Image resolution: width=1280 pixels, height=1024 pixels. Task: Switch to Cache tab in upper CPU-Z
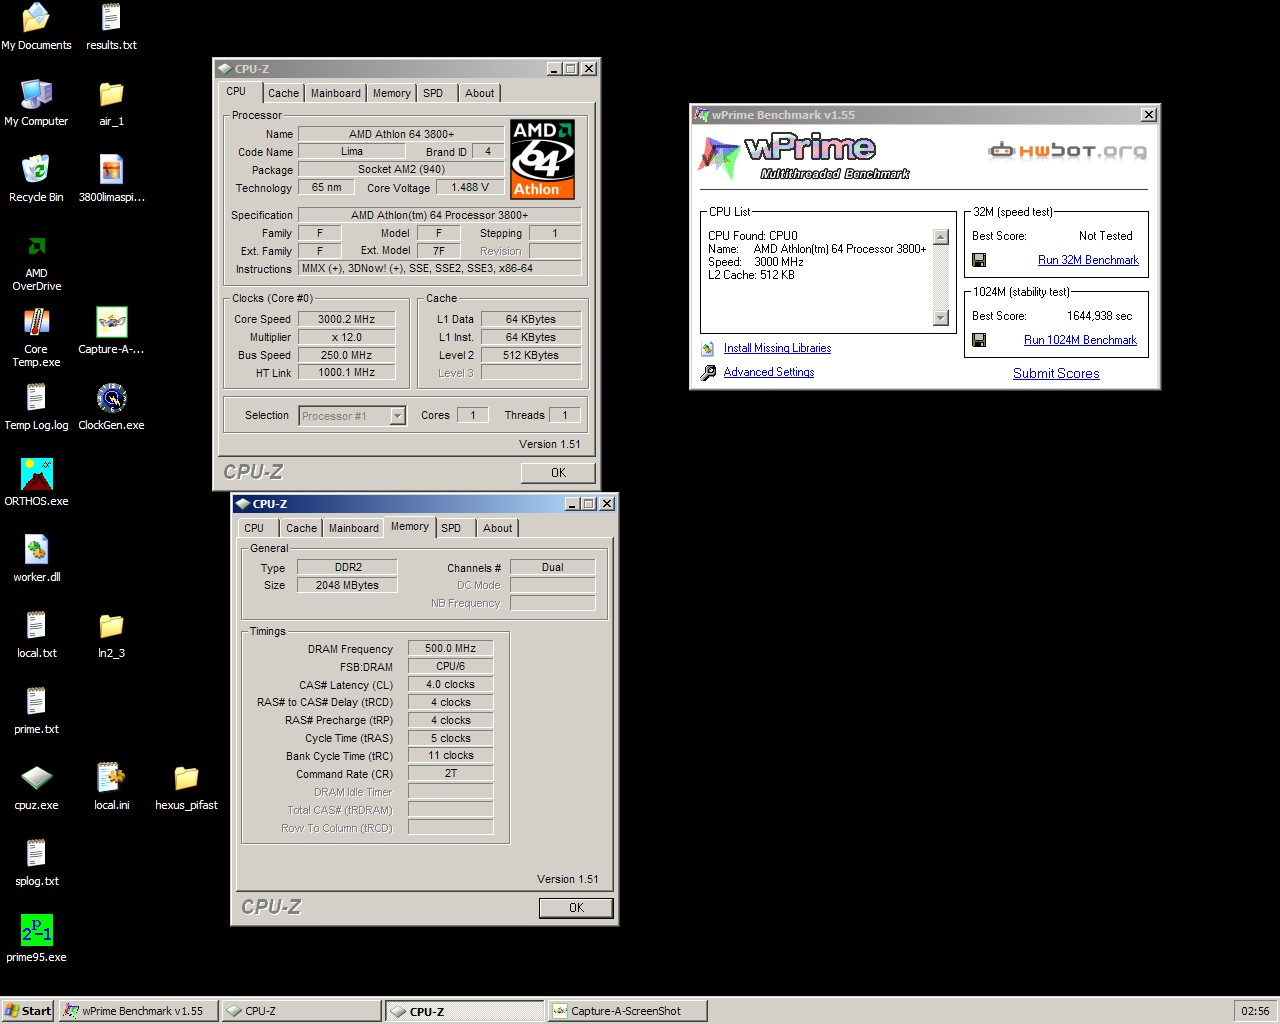[283, 93]
